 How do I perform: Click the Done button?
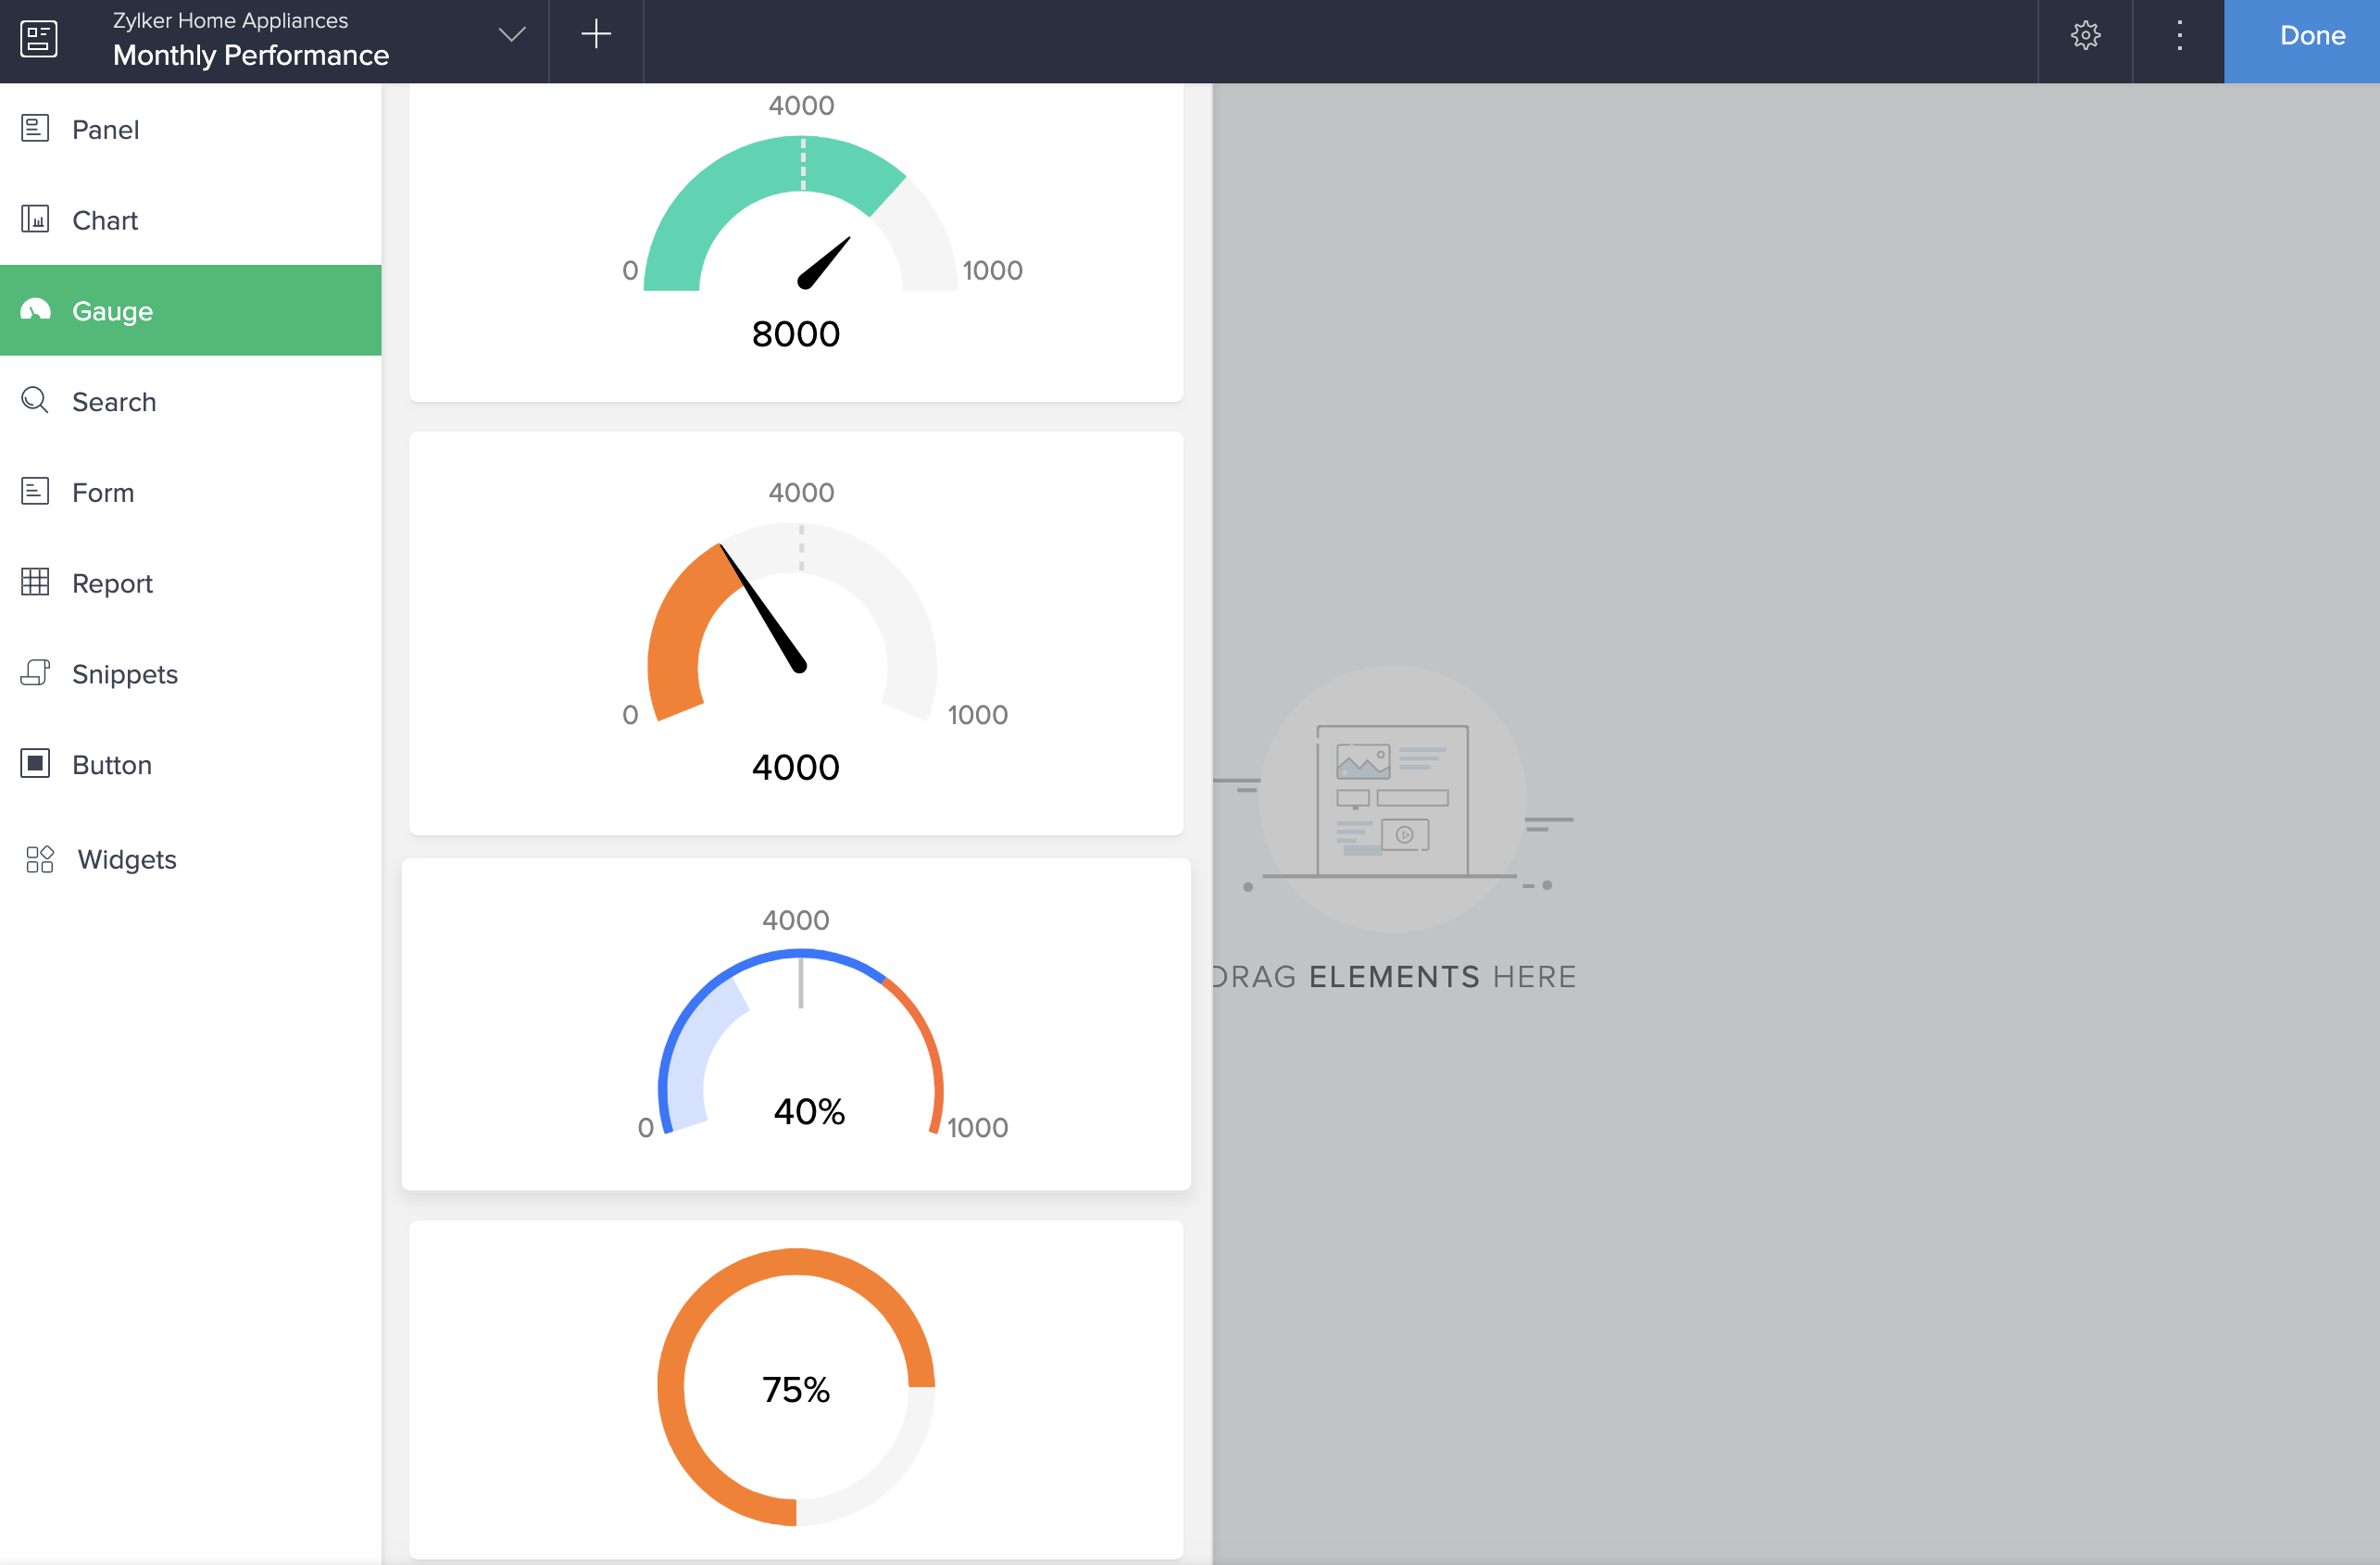pyautogui.click(x=2311, y=36)
